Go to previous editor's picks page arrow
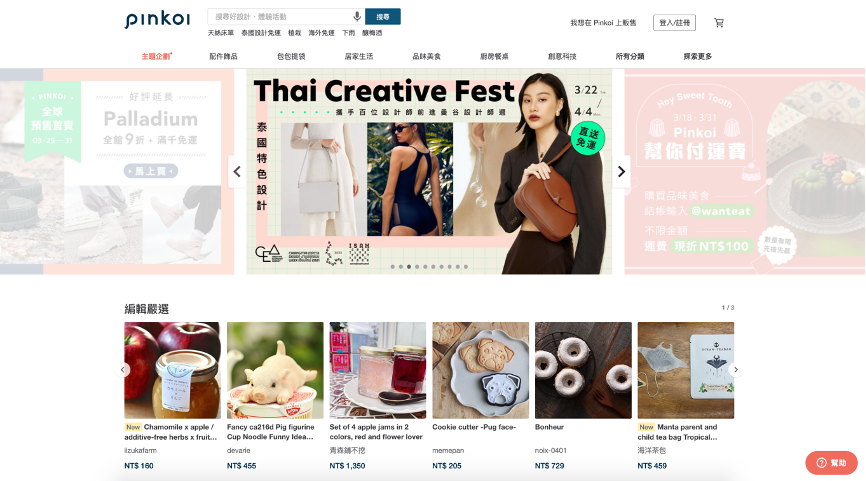The width and height of the screenshot is (866, 481). [123, 369]
